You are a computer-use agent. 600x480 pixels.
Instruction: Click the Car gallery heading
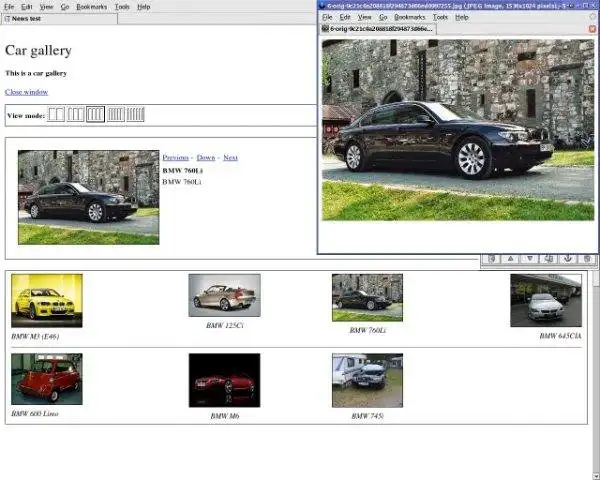tap(38, 50)
